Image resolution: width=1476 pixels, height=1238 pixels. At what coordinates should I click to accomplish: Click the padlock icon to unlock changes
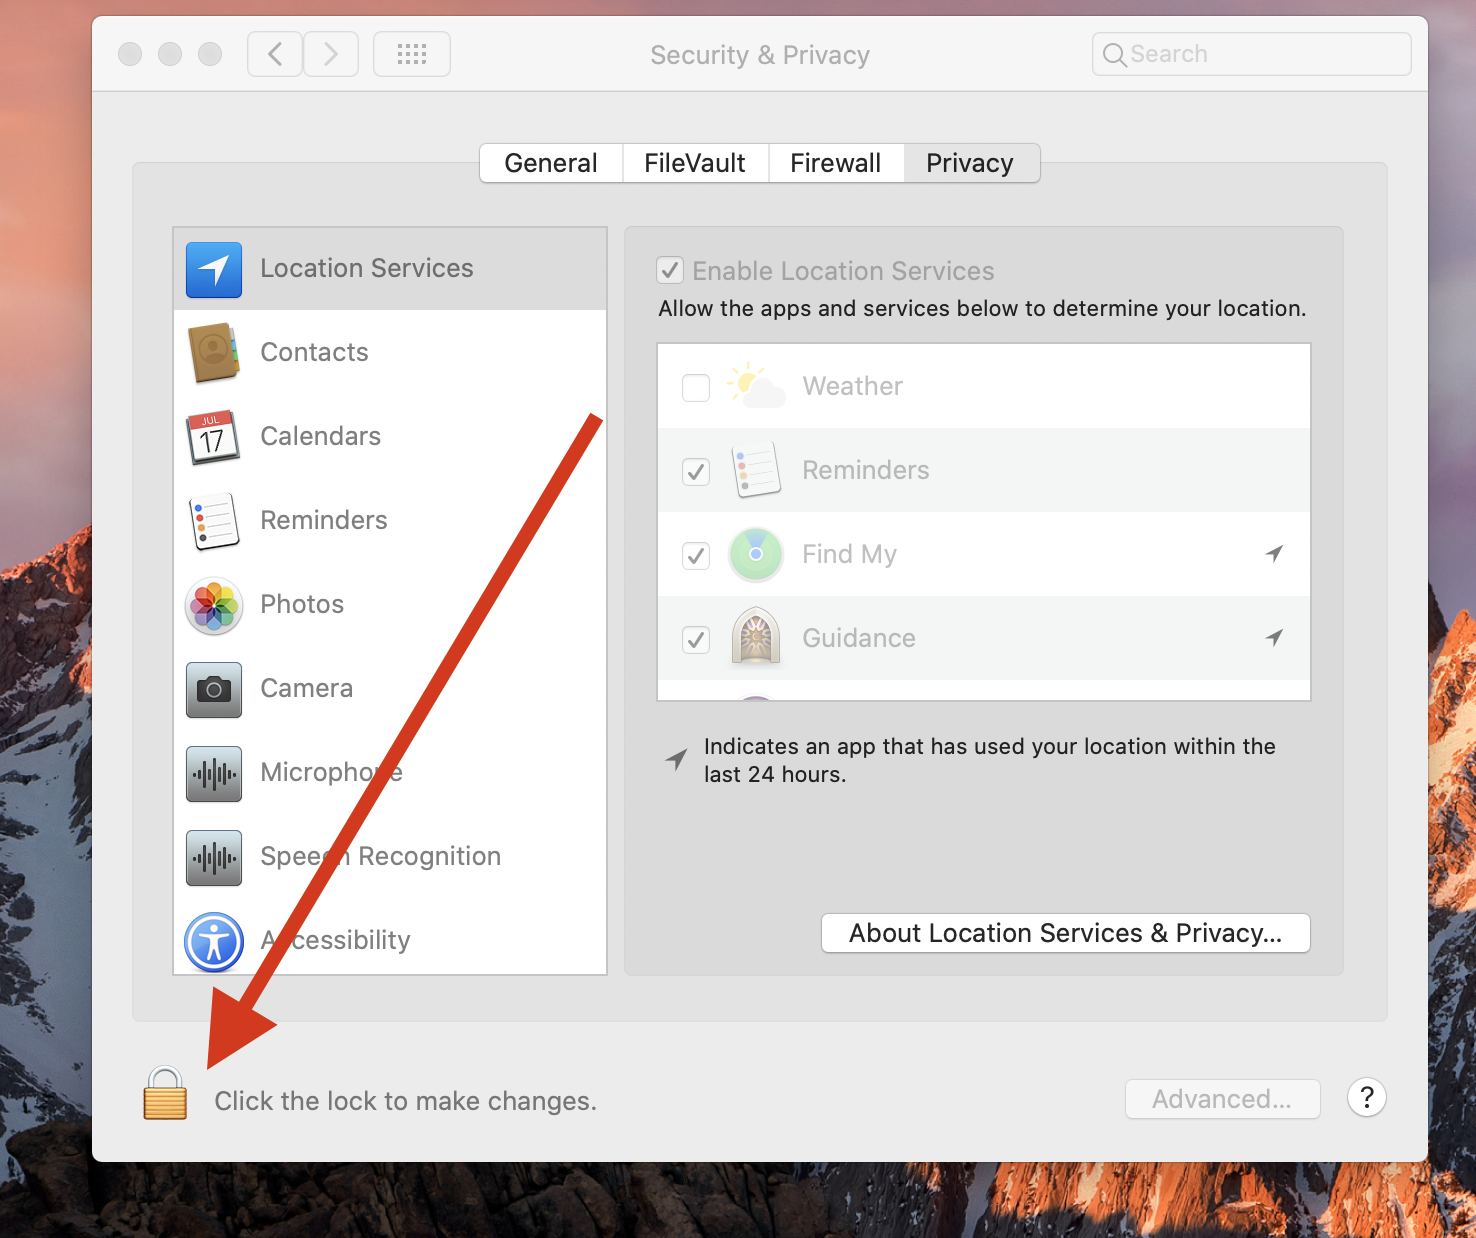coord(165,1093)
